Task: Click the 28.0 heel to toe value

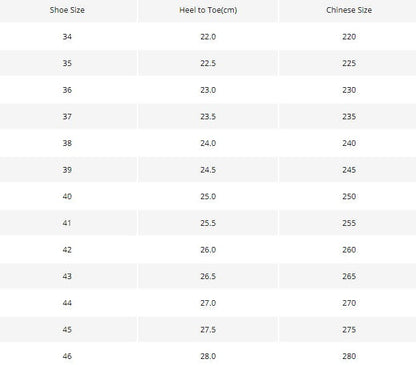Action: click(x=208, y=356)
